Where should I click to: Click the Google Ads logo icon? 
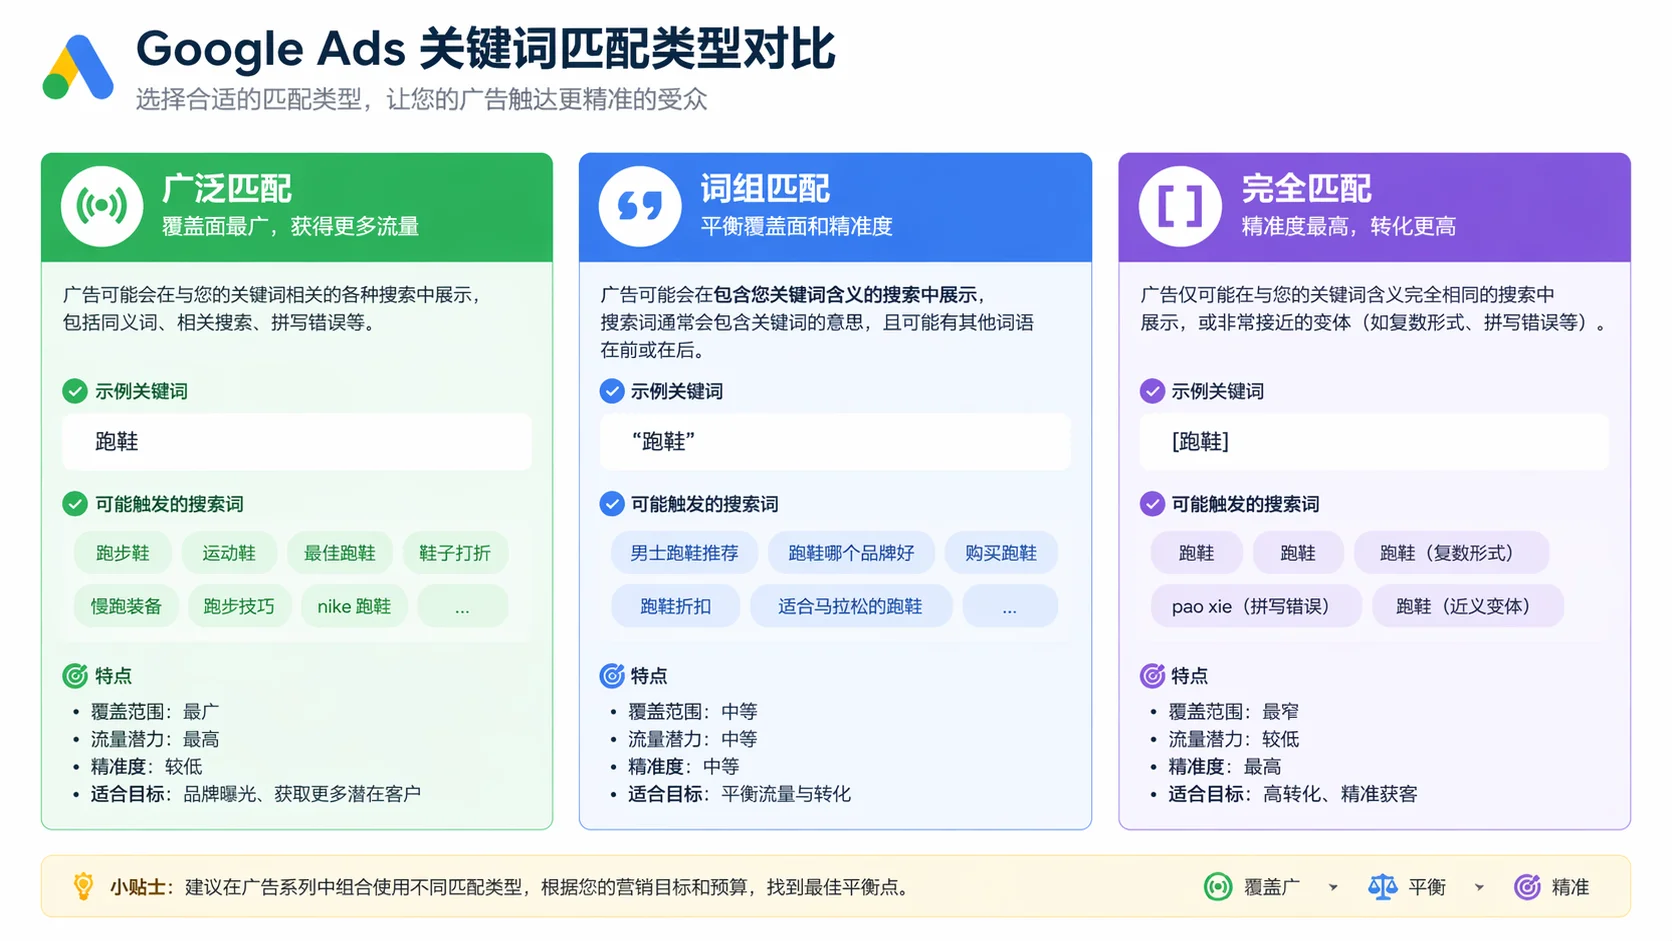[78, 66]
